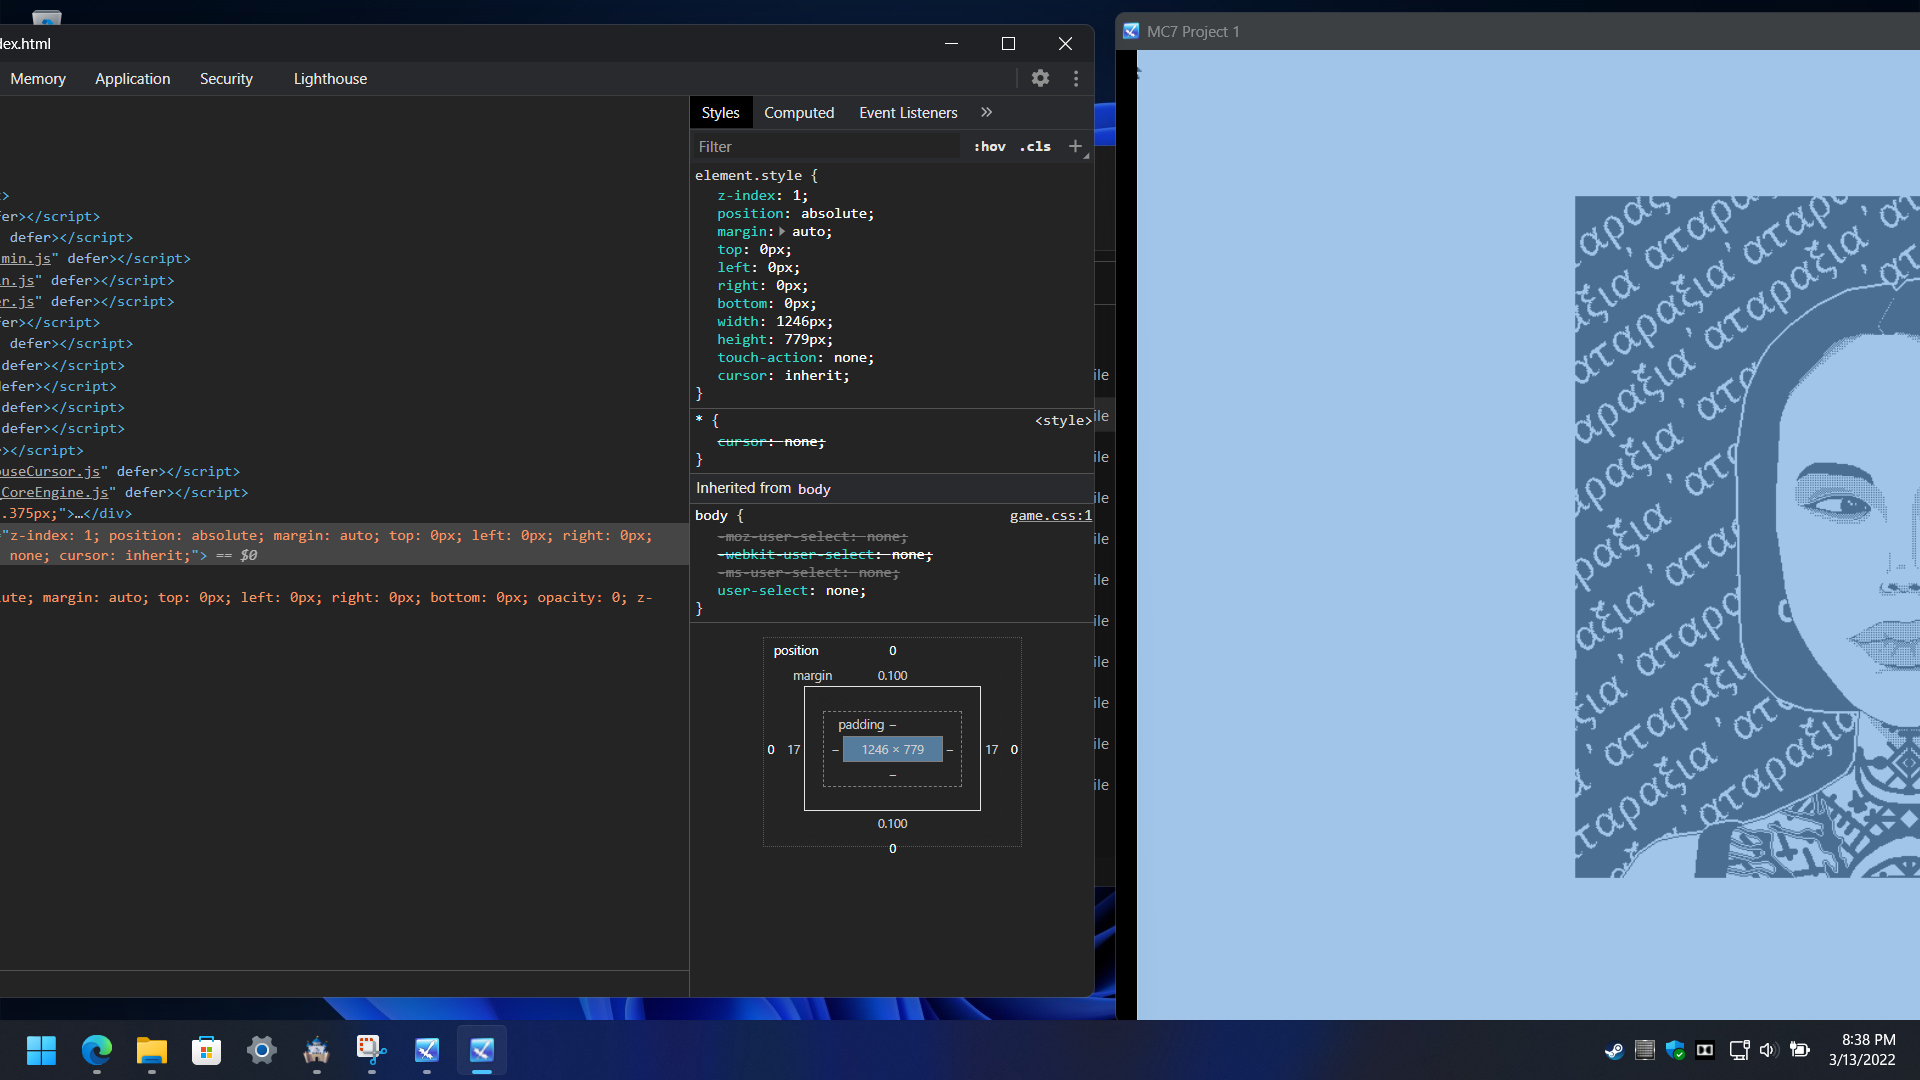This screenshot has height=1080, width=1920.
Task: Expand the margin: auto shorthand arrow
Action: (782, 231)
